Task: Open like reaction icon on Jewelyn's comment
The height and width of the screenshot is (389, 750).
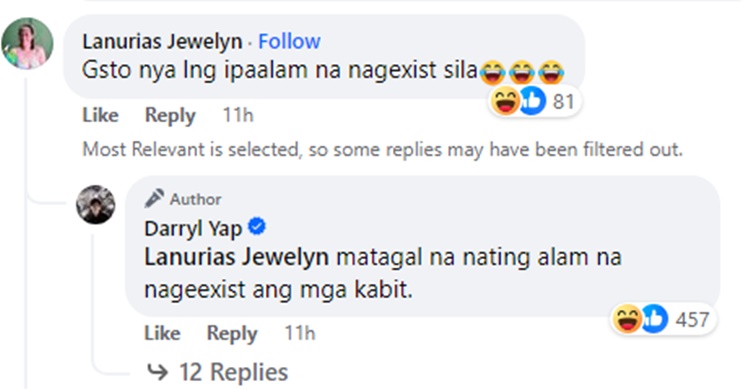Action: pos(532,101)
